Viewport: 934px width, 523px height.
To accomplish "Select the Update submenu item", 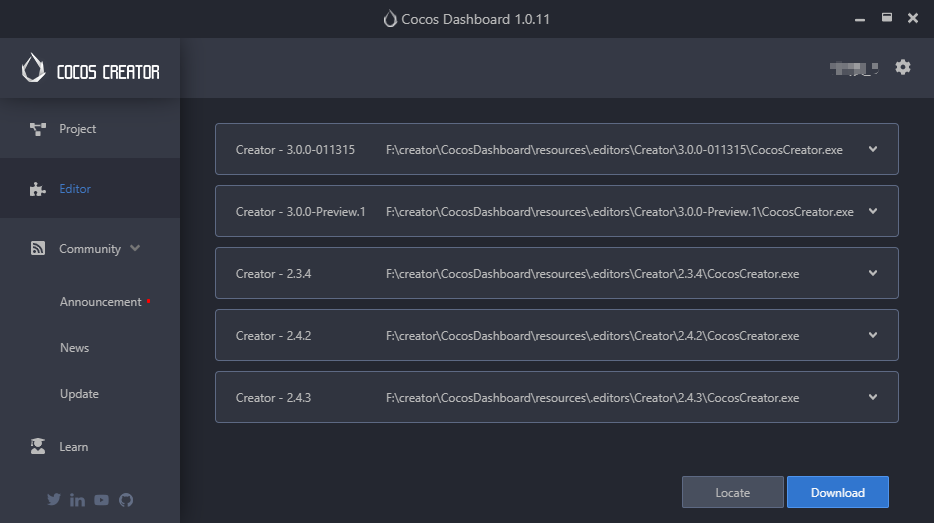I will 79,394.
